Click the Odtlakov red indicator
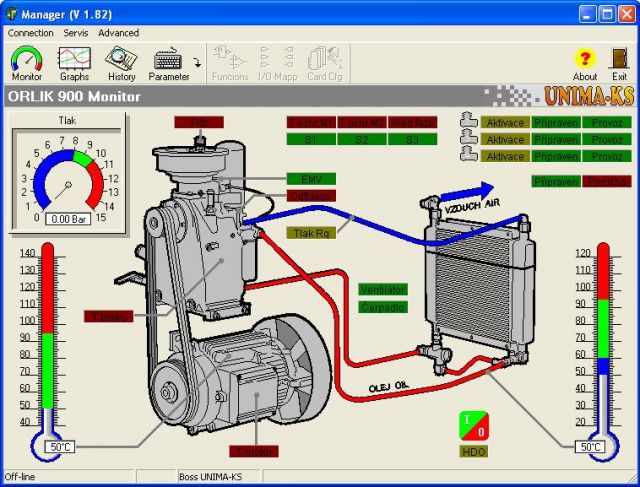 [x=311, y=196]
